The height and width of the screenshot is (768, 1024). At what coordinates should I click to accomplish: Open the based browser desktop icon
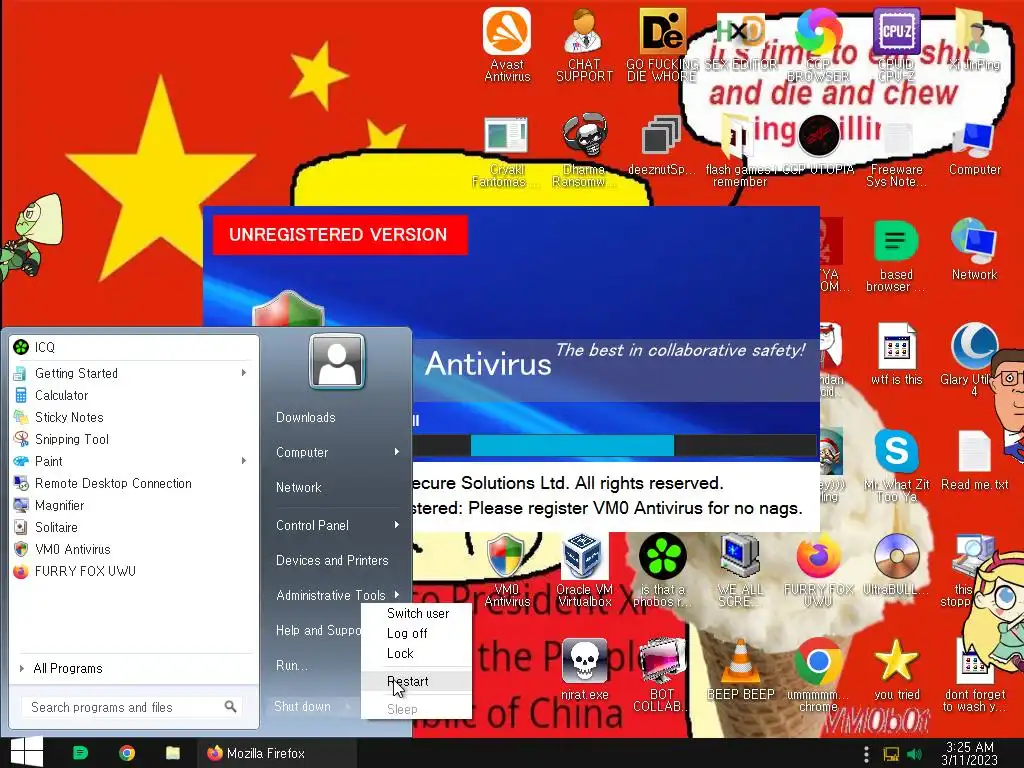tap(896, 255)
